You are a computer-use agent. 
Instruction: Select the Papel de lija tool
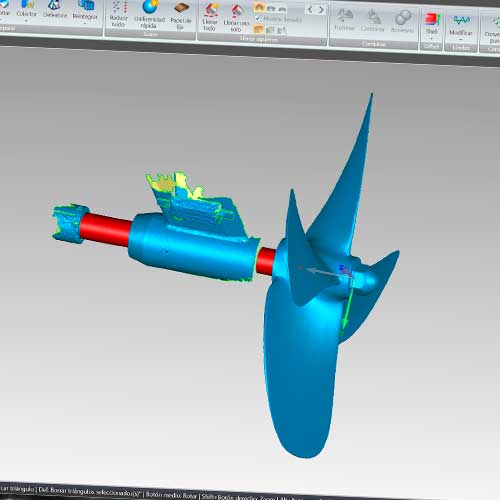point(181,16)
